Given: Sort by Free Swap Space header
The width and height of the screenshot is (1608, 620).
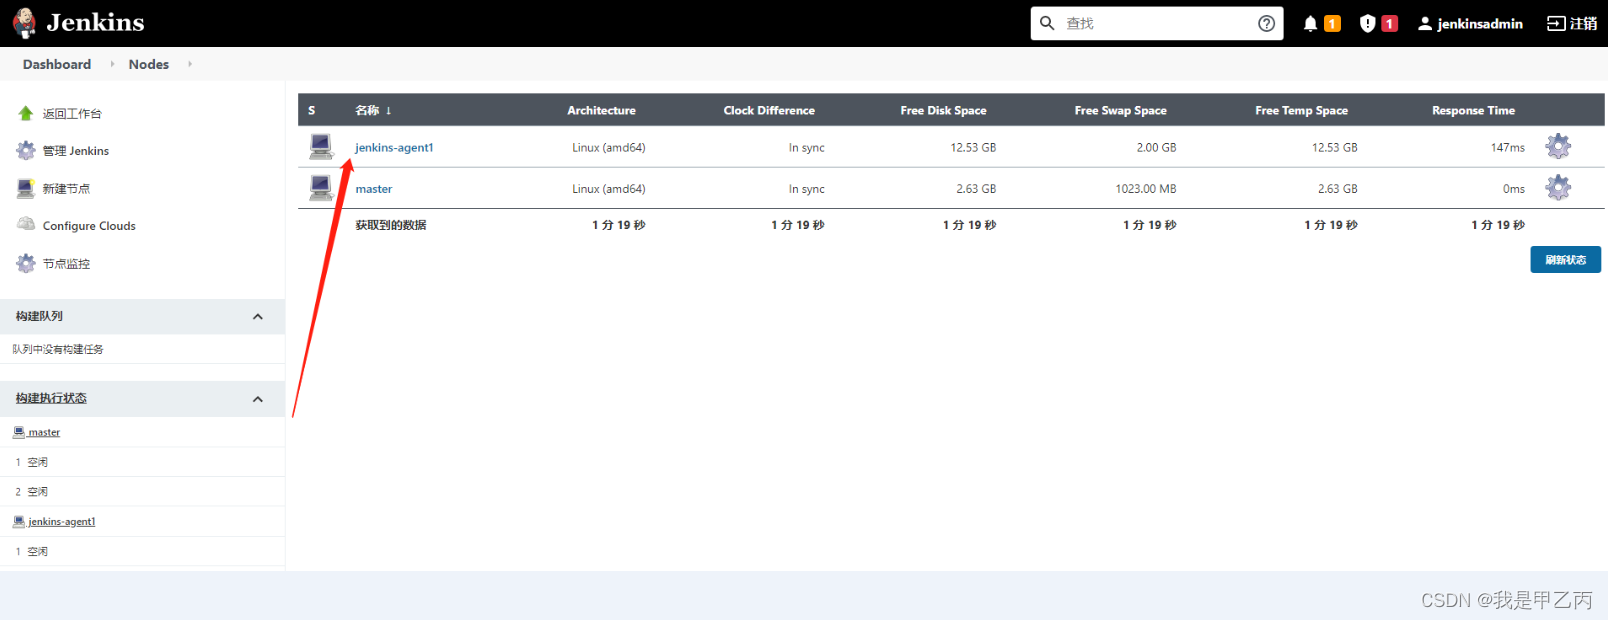Looking at the screenshot, I should (1120, 110).
